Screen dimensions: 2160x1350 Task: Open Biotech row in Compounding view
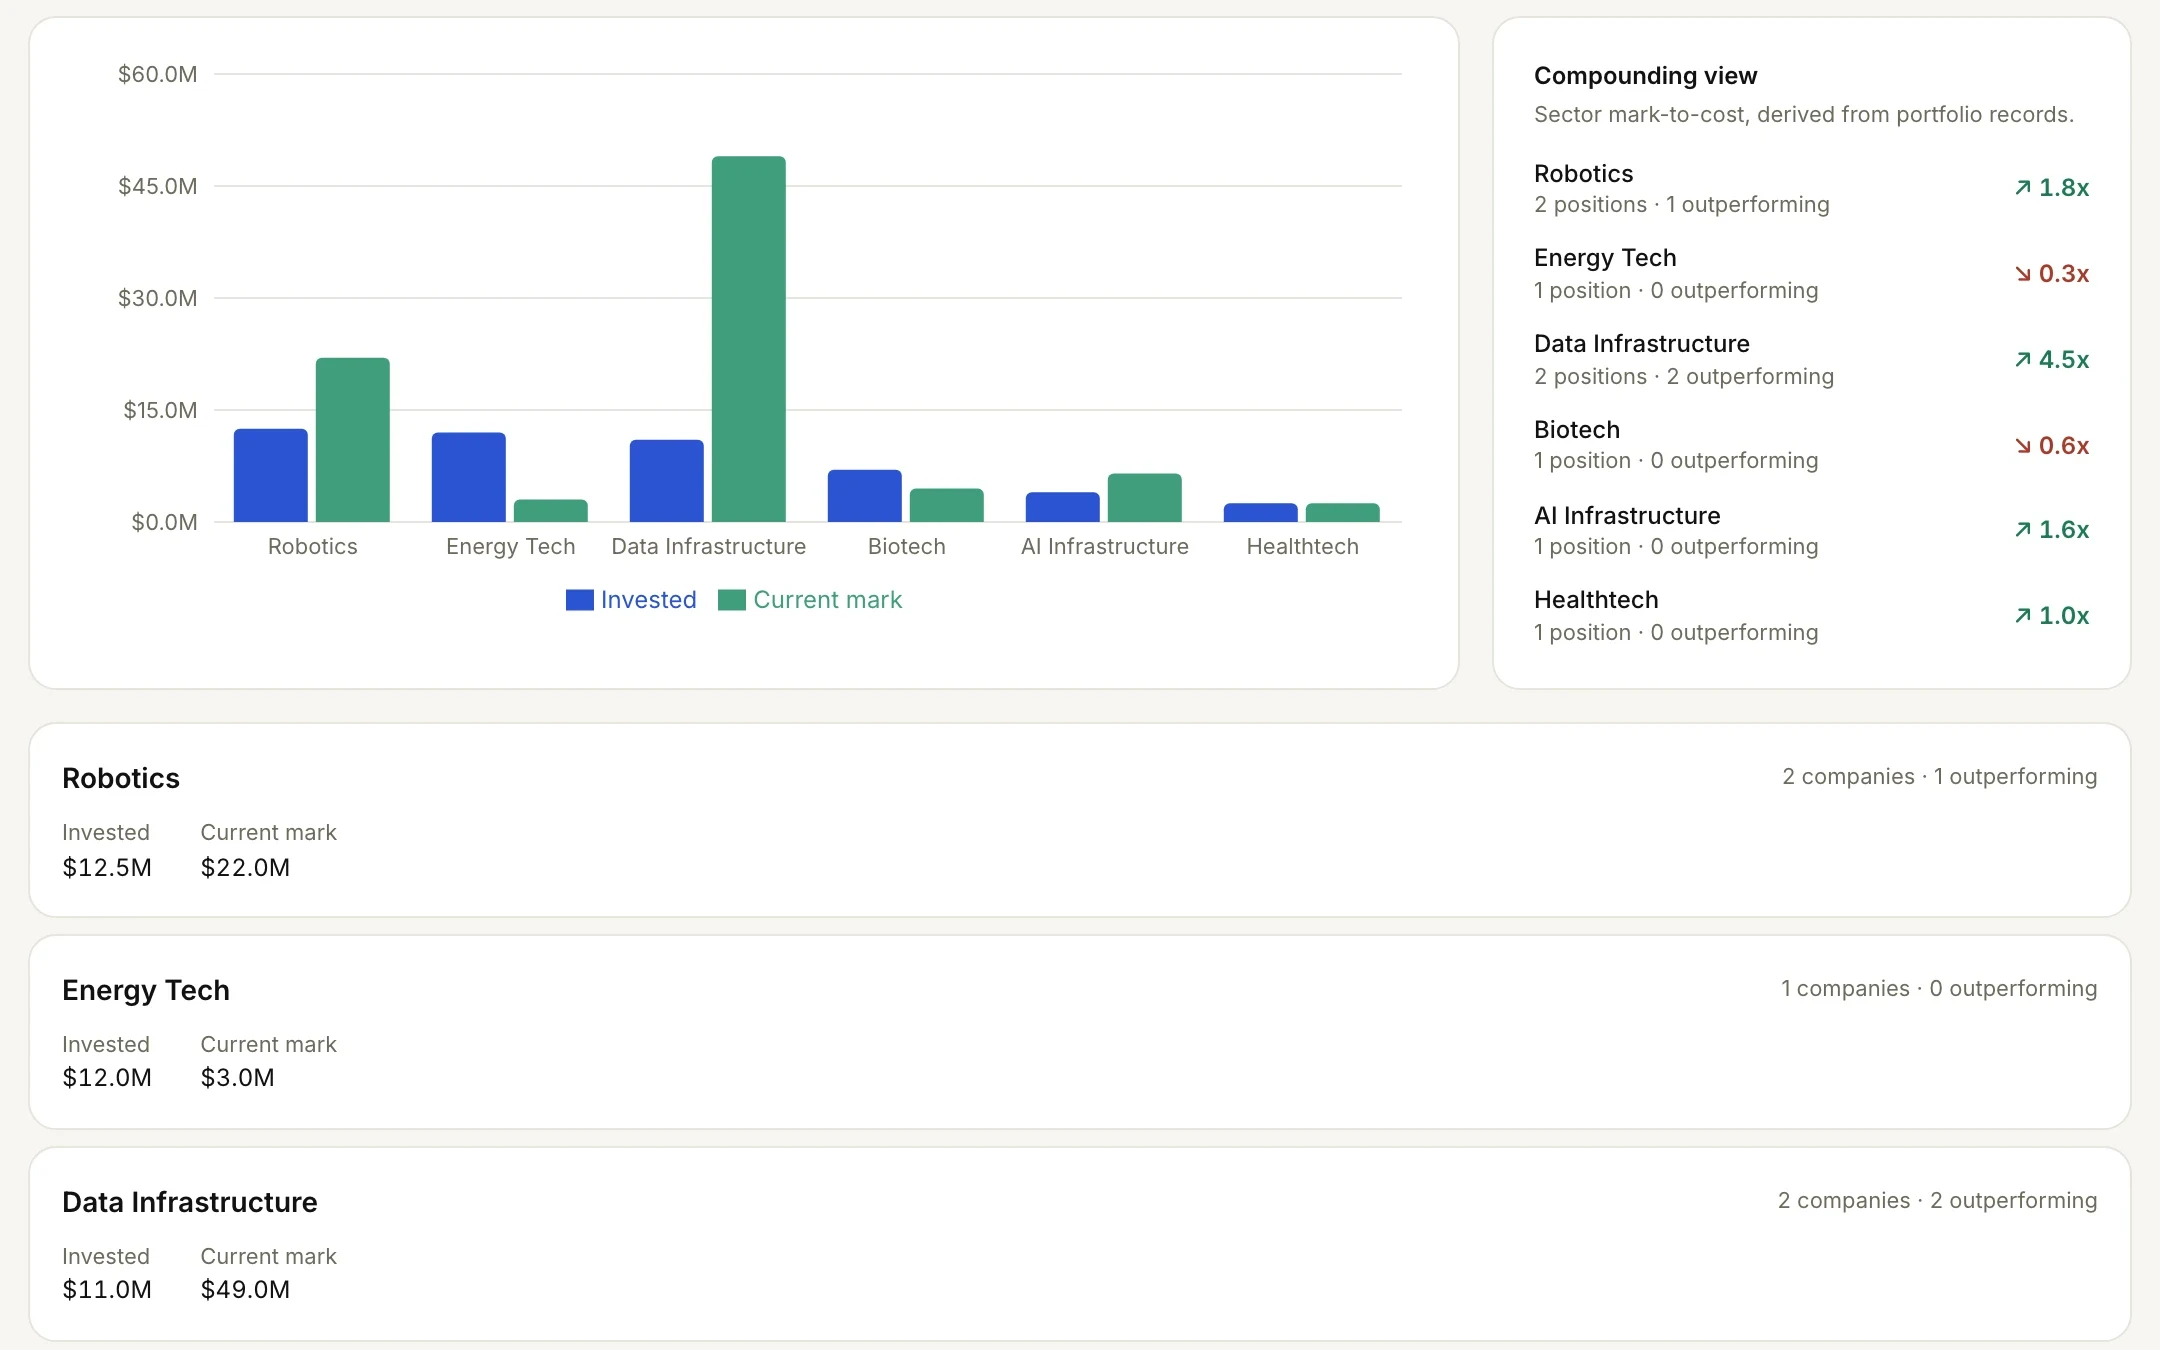click(1812, 445)
